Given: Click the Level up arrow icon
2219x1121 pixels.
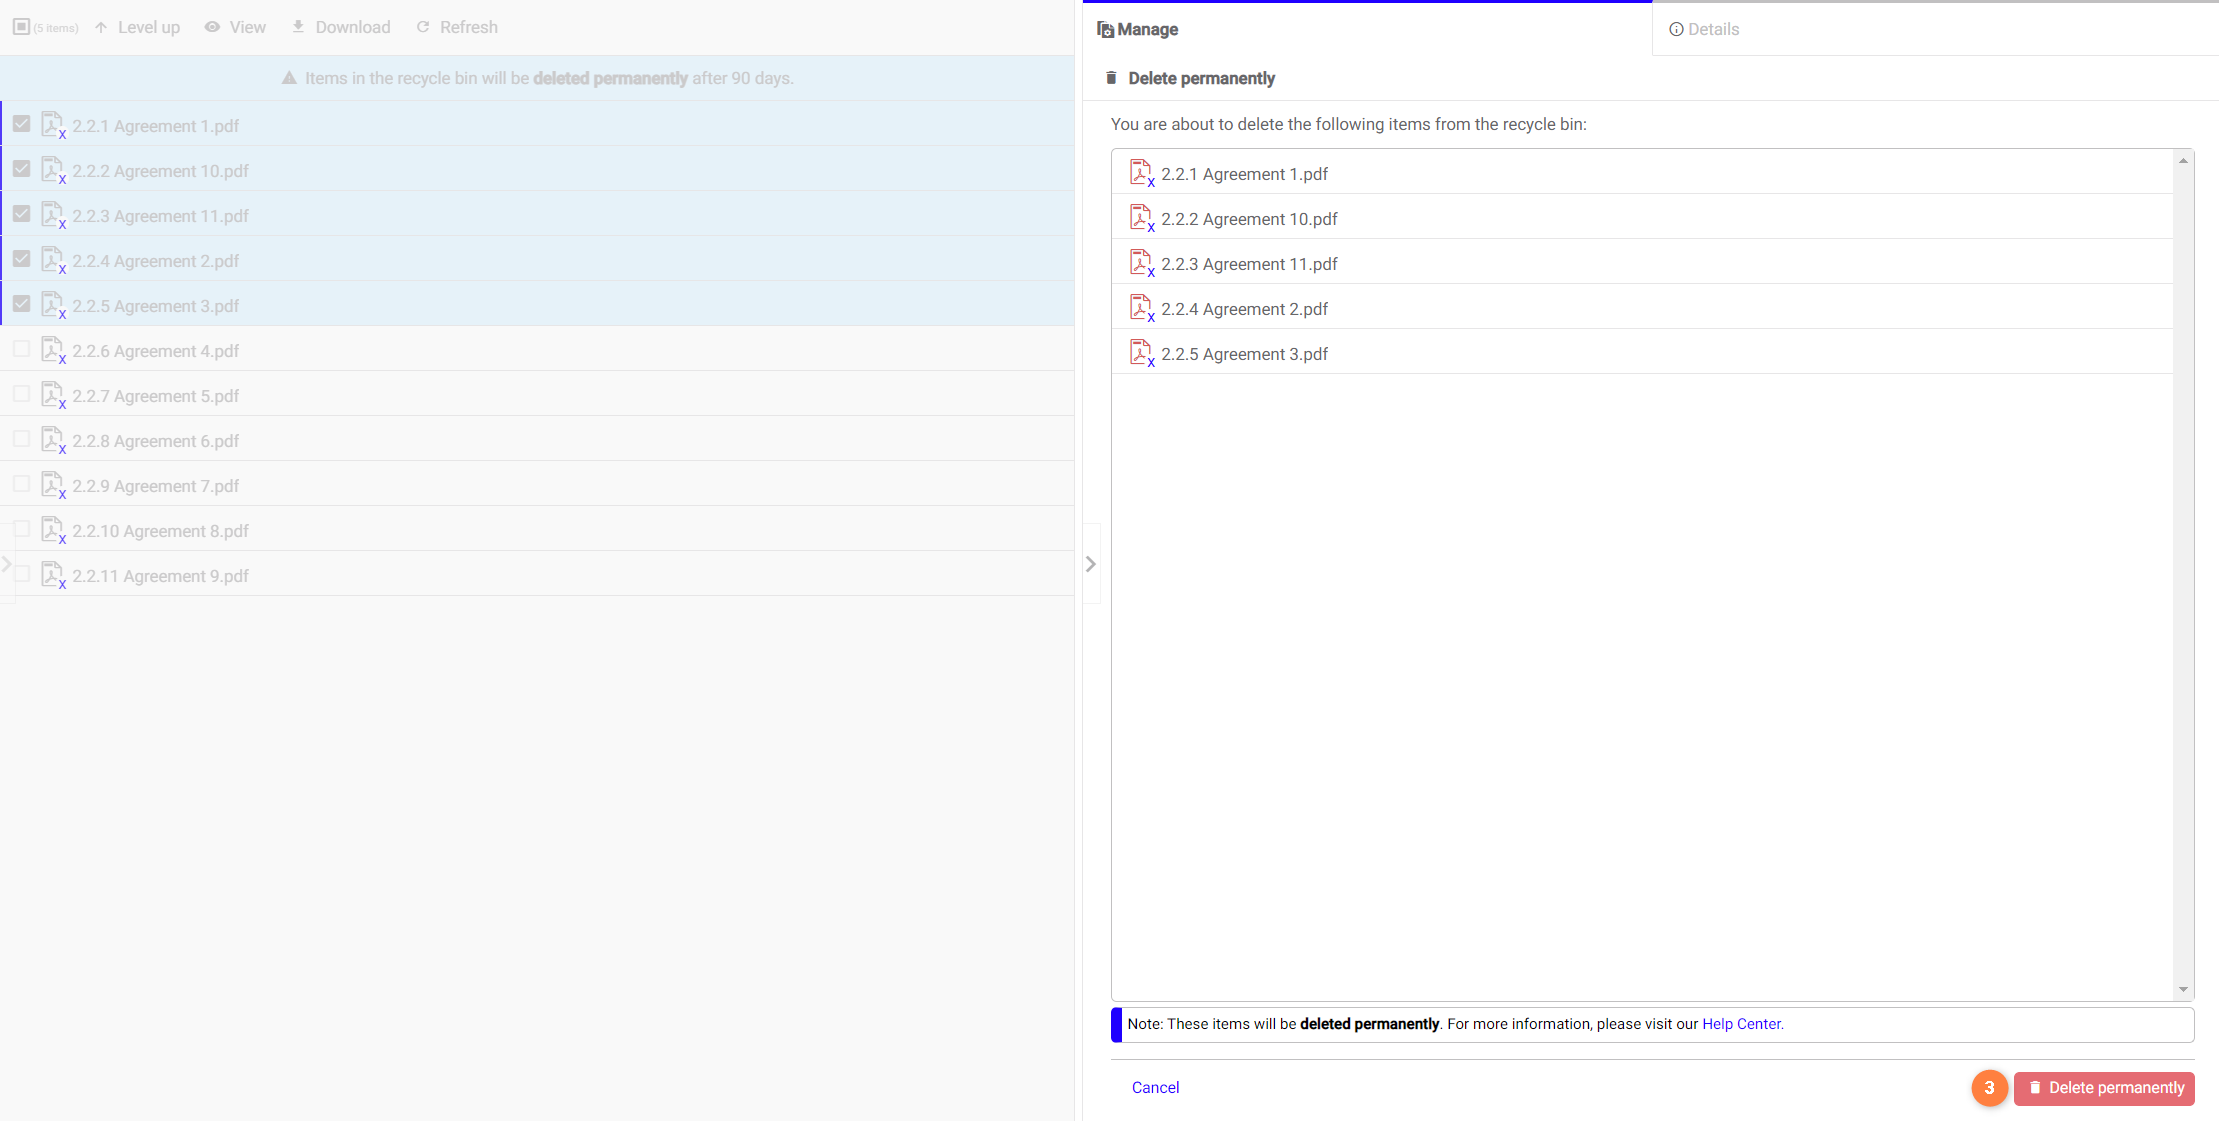Looking at the screenshot, I should pos(101,27).
